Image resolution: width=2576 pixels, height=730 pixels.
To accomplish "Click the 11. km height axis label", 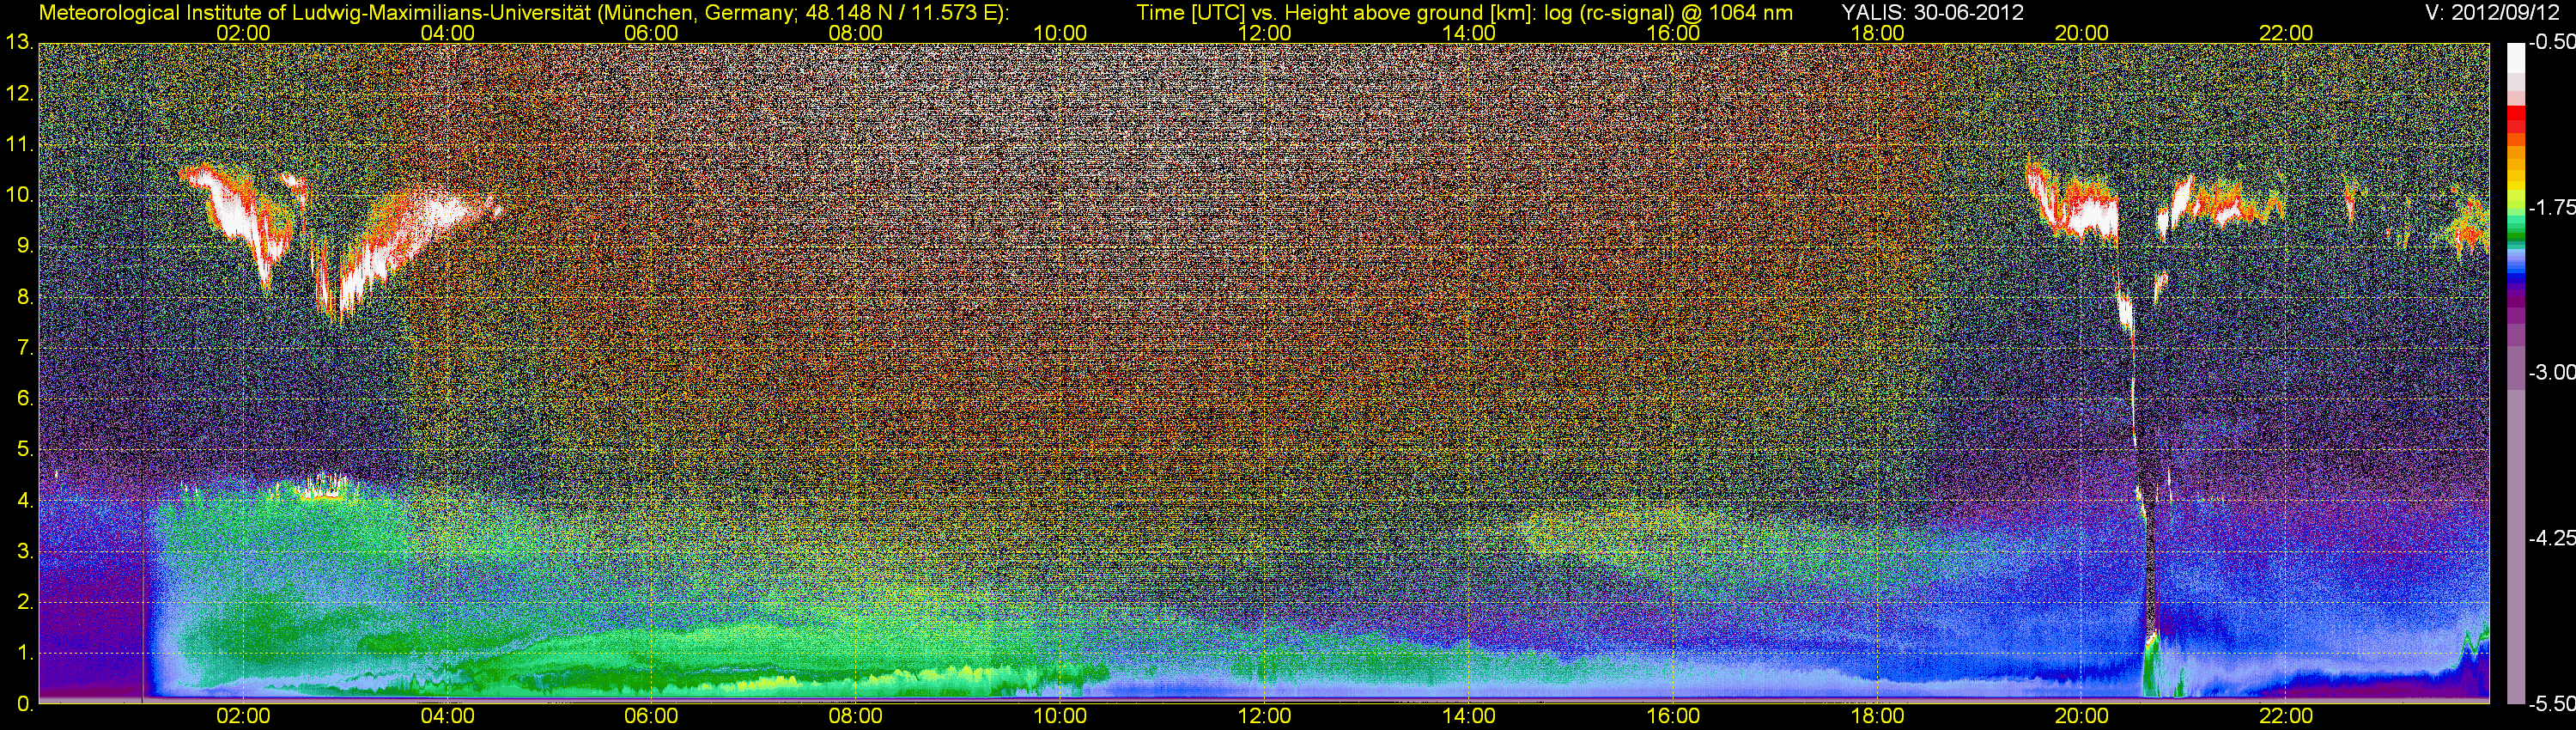I will [x=20, y=145].
